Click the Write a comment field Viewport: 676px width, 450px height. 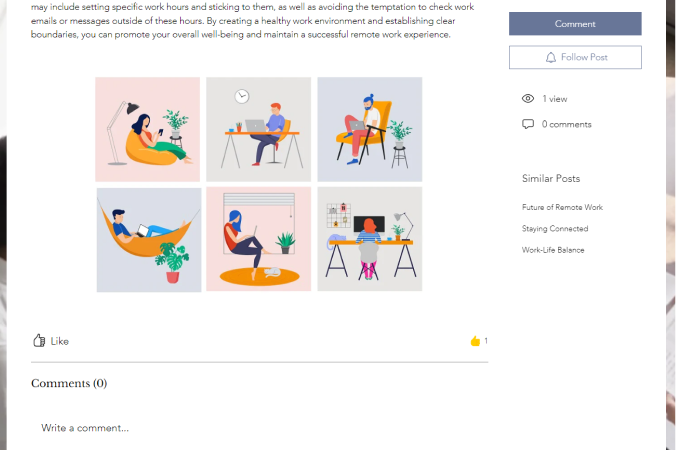(x=259, y=428)
